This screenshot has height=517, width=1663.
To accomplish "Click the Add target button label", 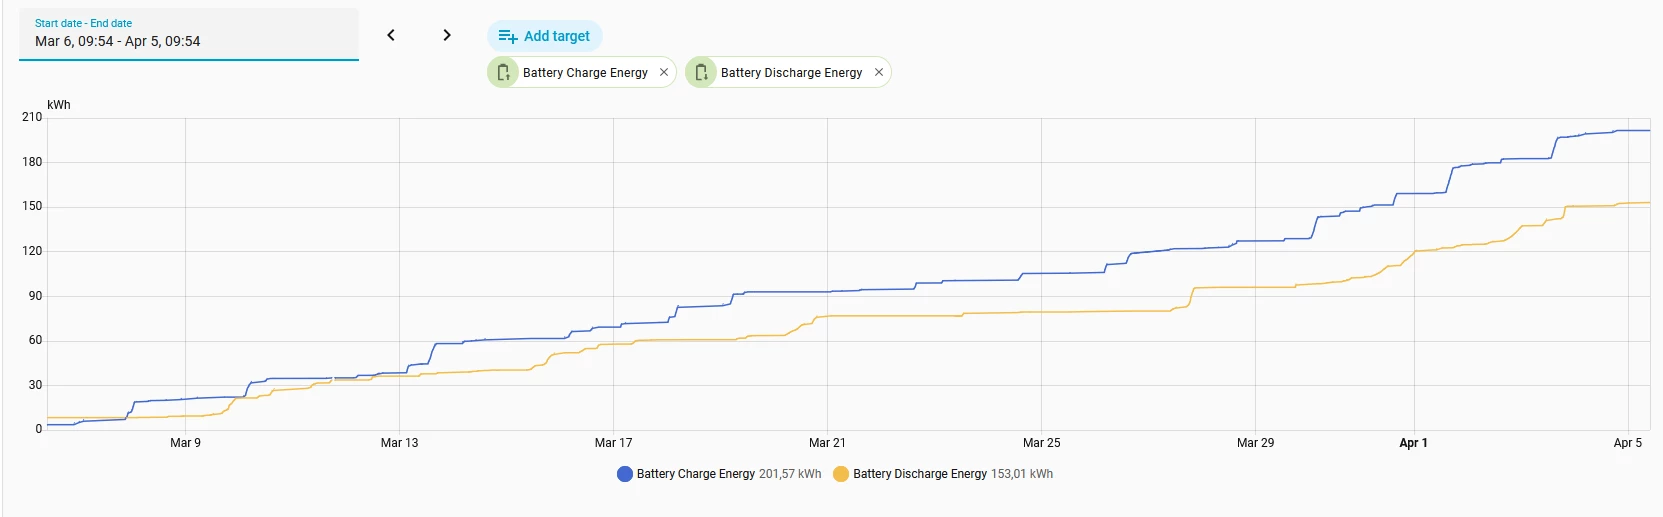I will [557, 36].
